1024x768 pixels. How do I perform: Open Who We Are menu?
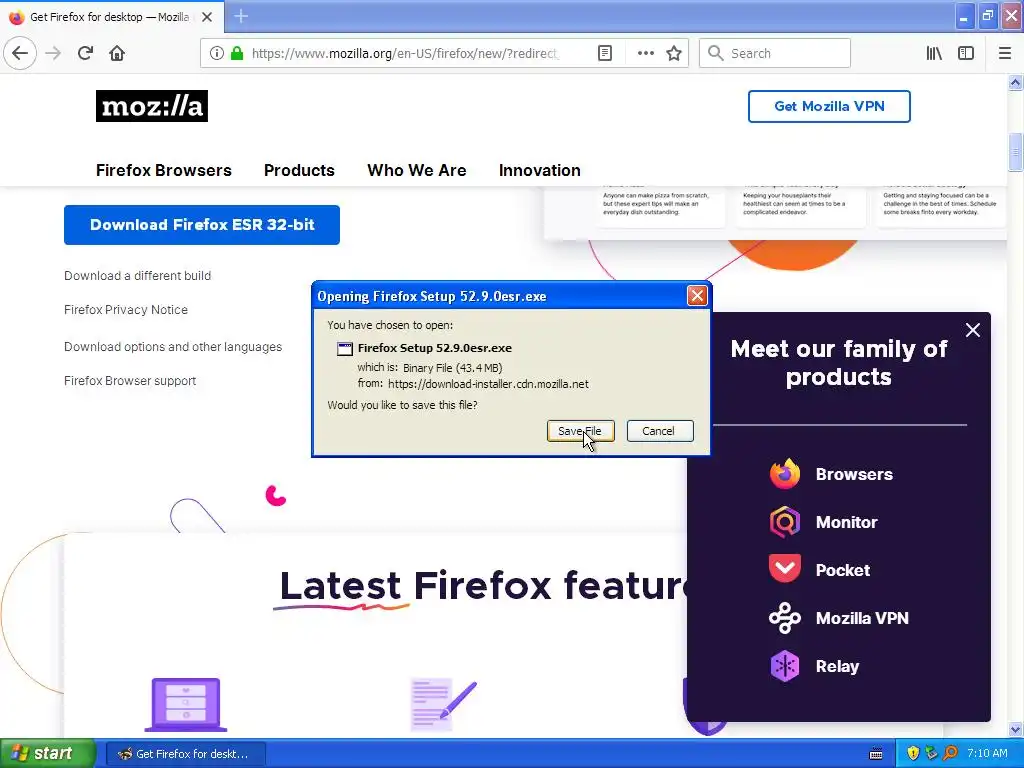pyautogui.click(x=417, y=170)
